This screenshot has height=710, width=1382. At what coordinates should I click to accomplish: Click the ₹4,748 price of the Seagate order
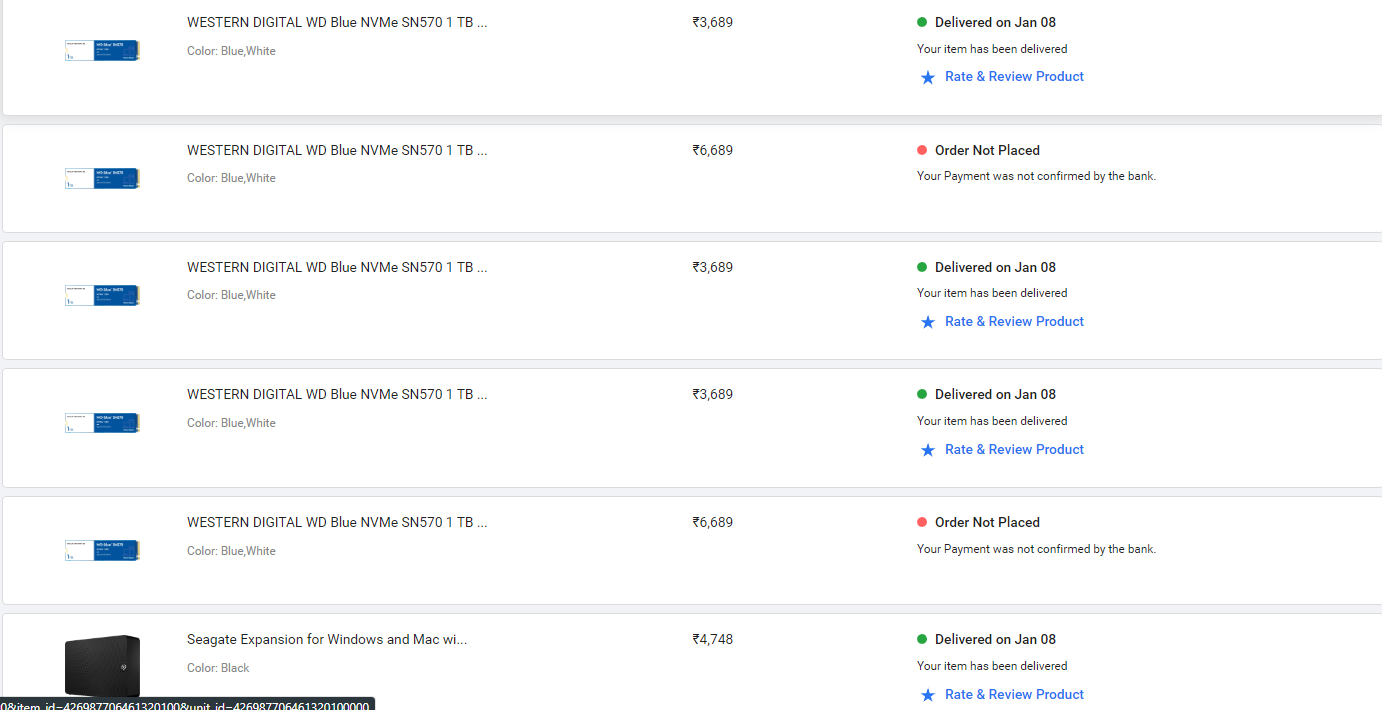[x=712, y=639]
